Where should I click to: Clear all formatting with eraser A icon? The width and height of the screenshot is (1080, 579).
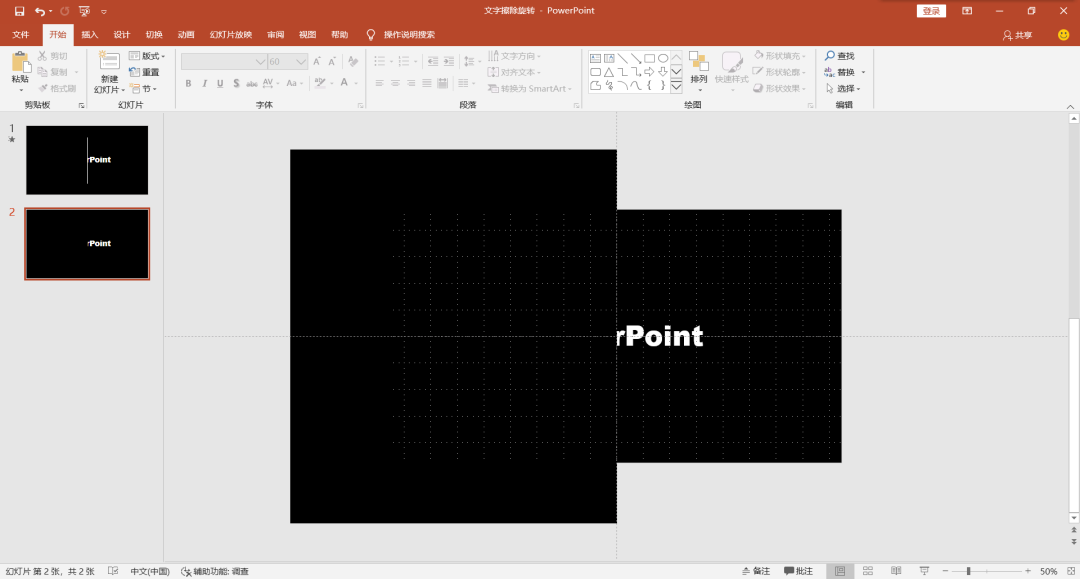click(353, 62)
